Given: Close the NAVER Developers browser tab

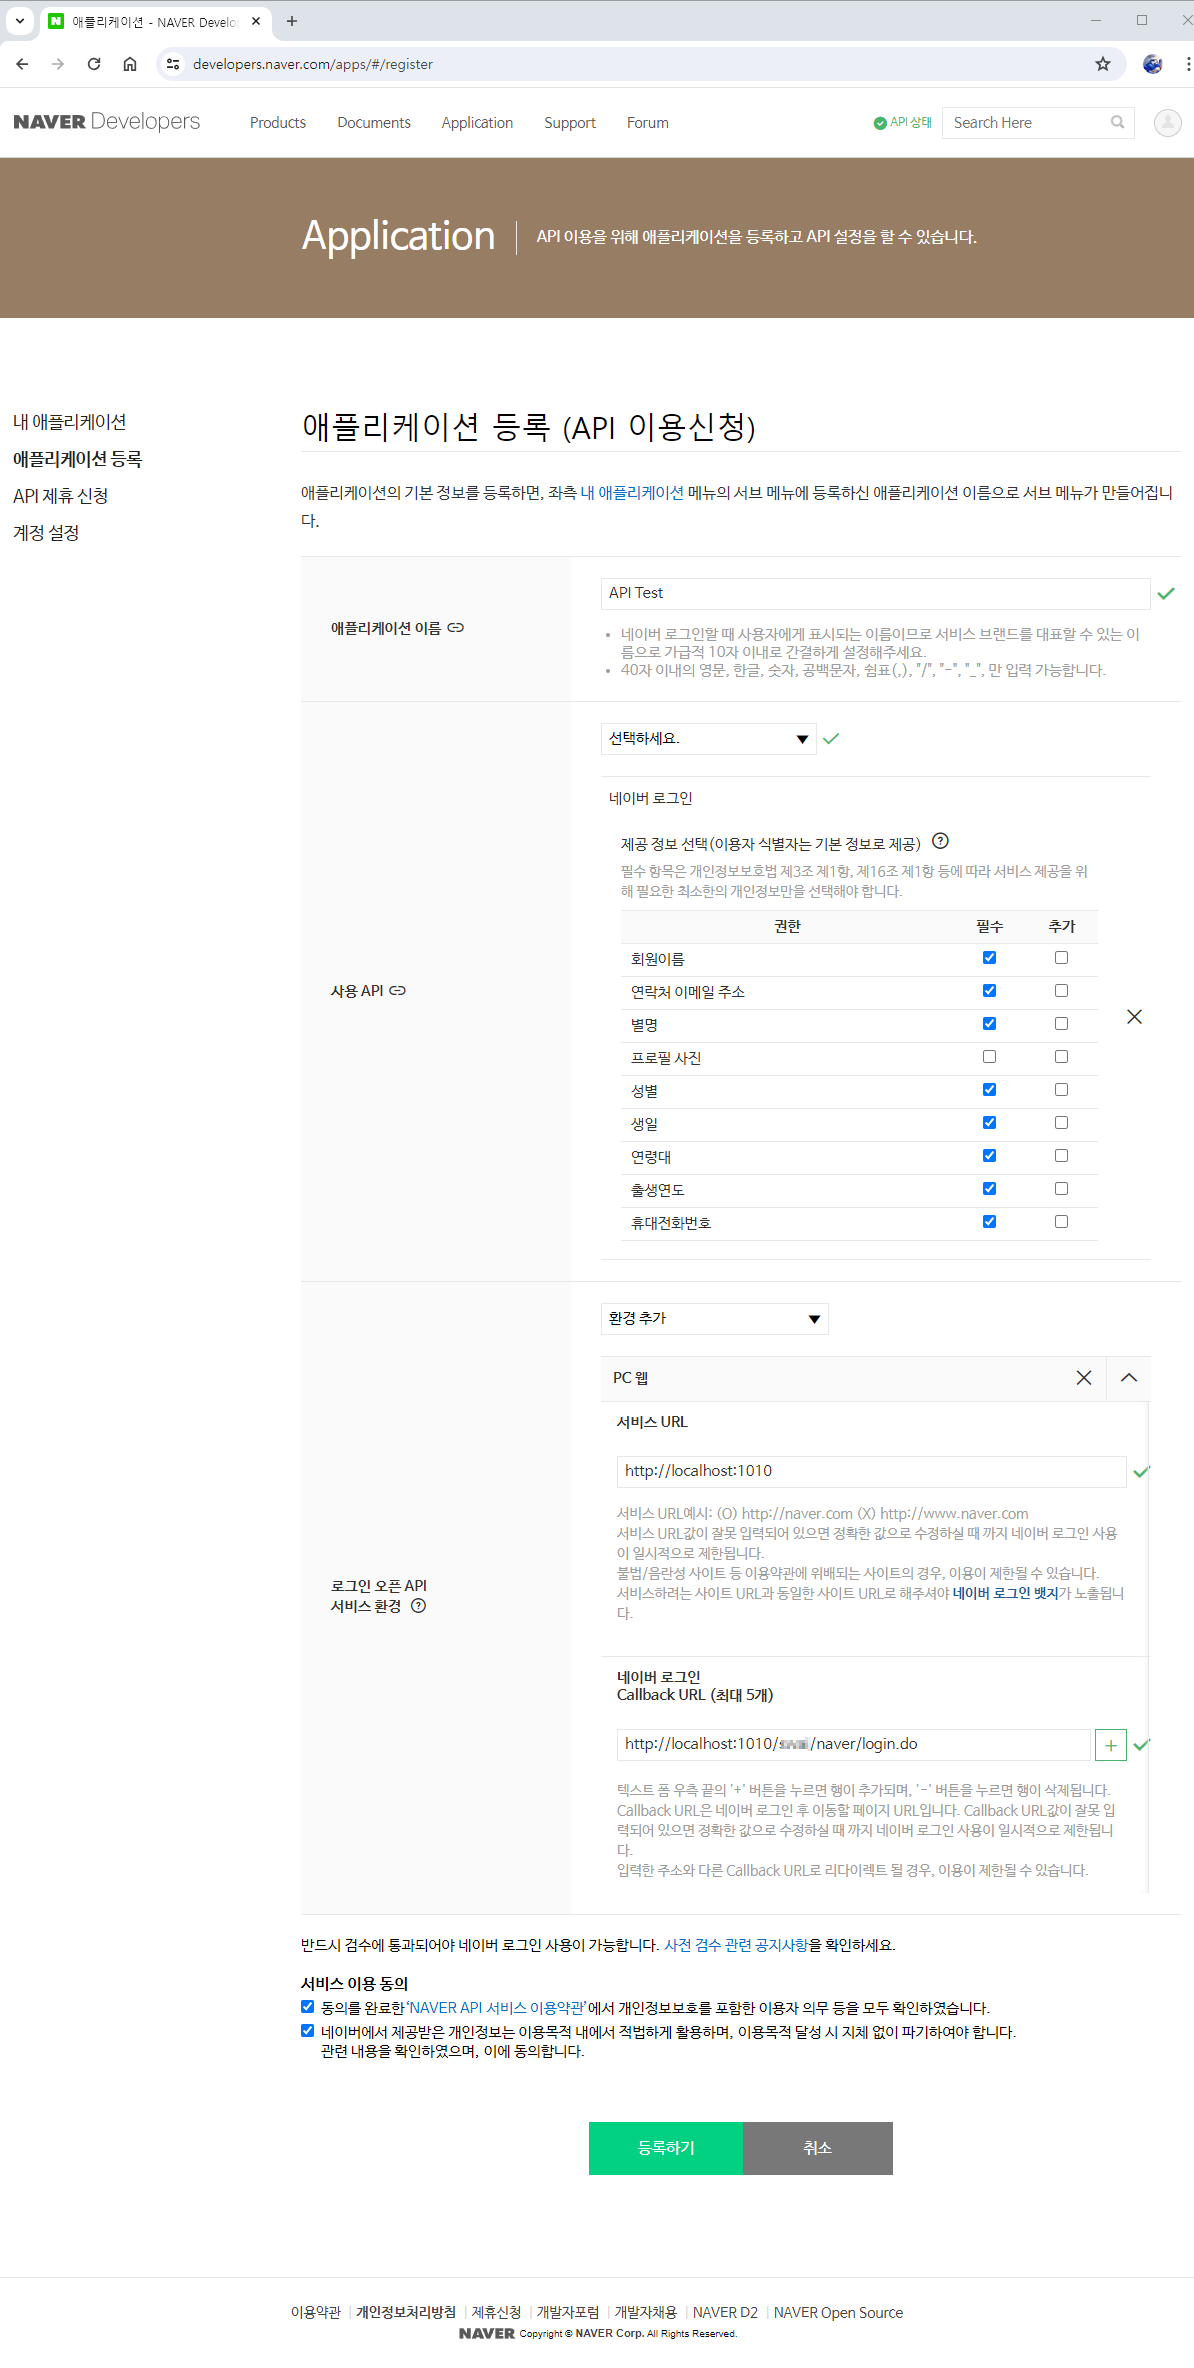Looking at the screenshot, I should [x=256, y=21].
